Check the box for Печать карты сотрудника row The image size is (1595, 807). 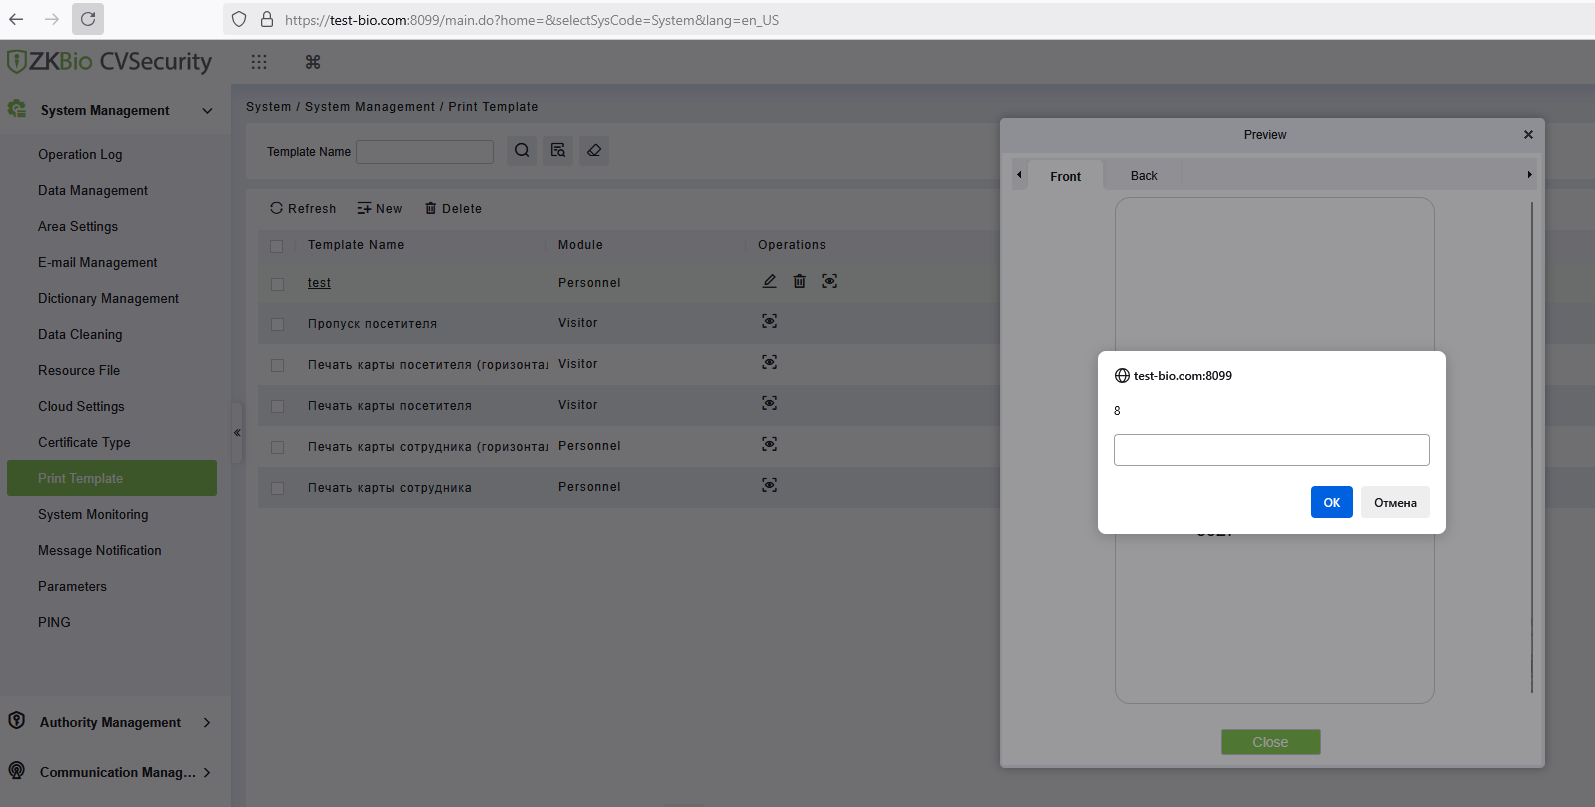pos(277,489)
